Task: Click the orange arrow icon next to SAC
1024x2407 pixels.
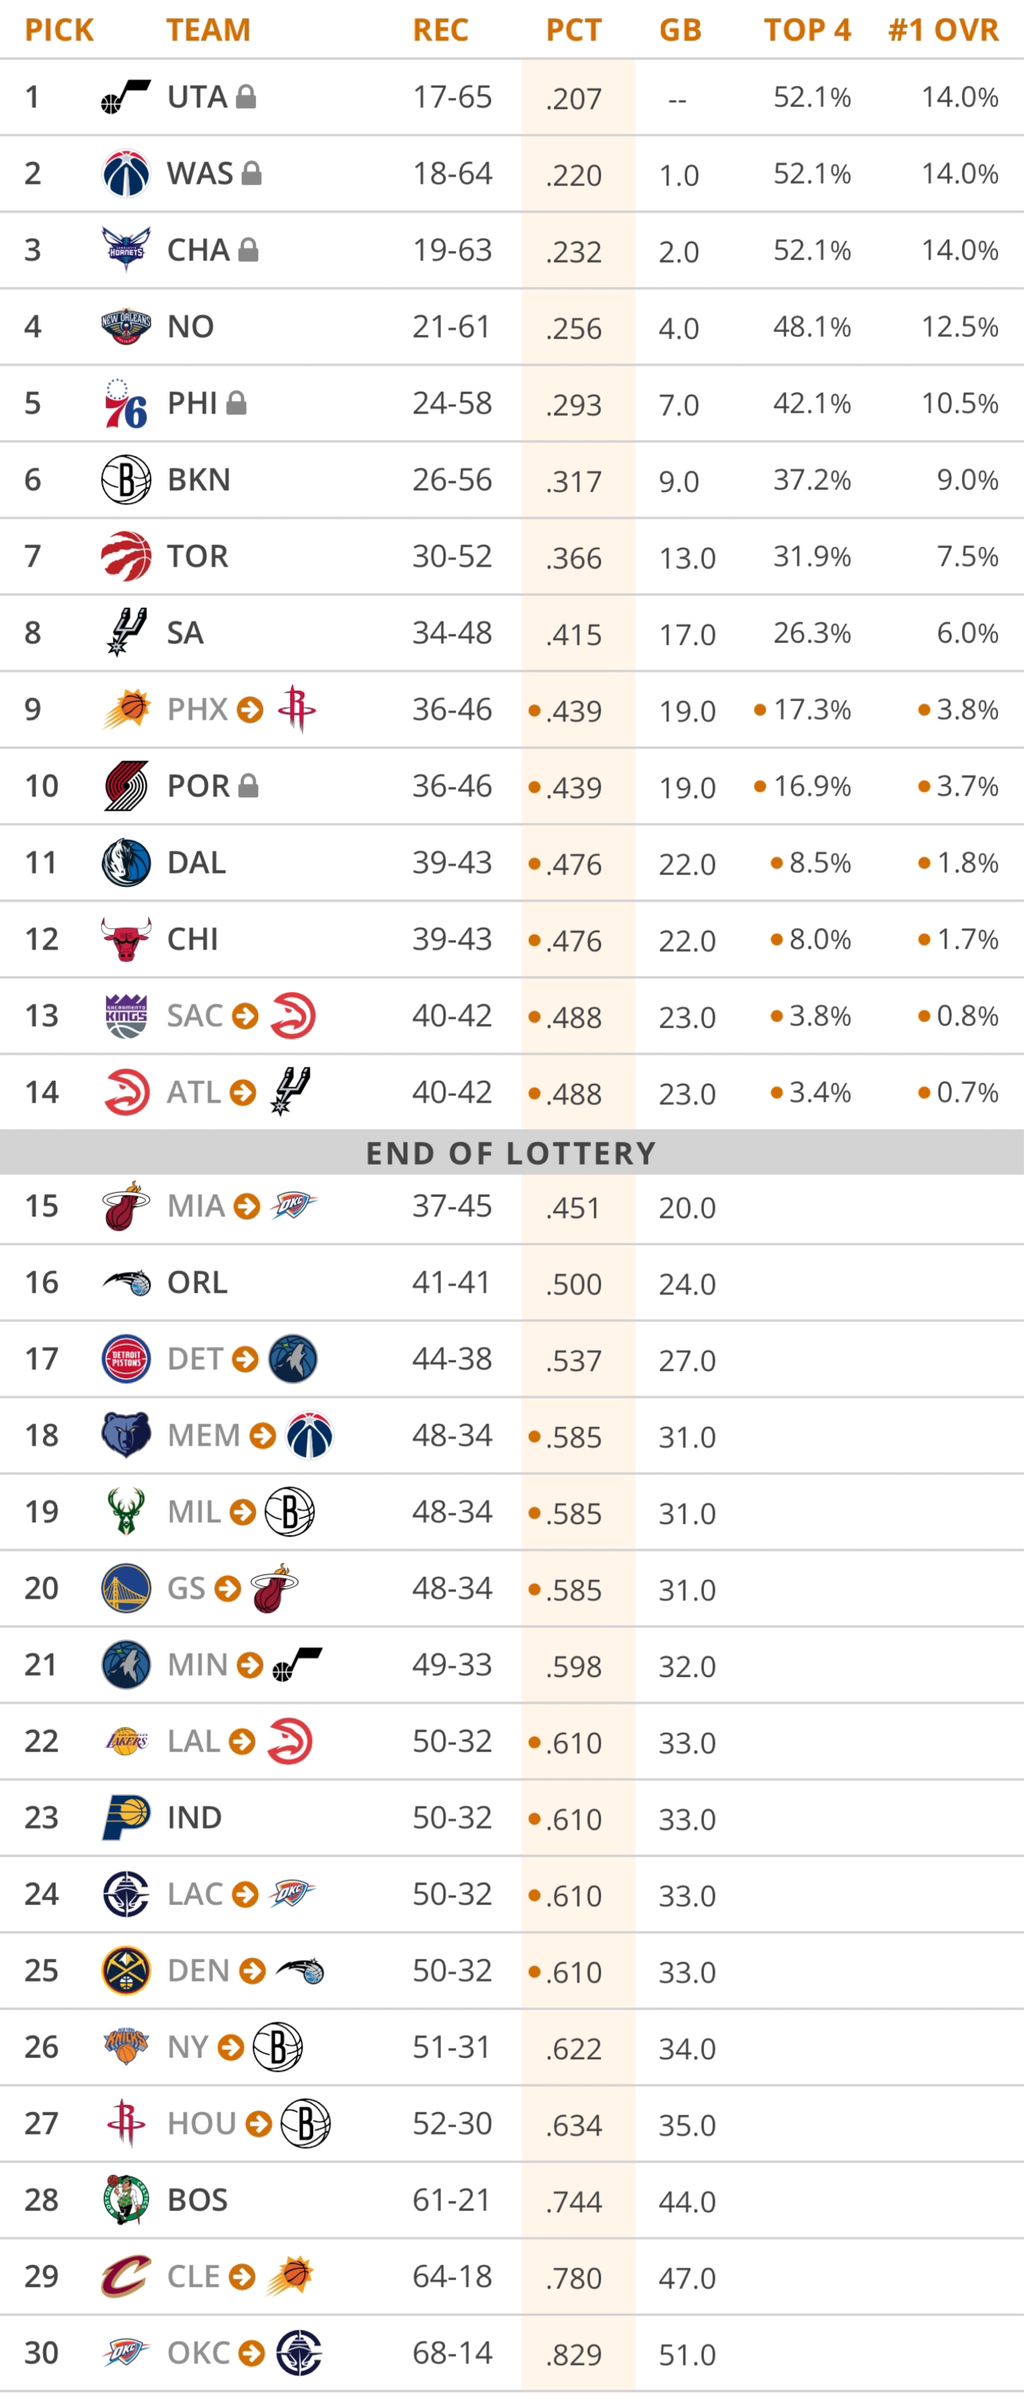Action: 246,1016
